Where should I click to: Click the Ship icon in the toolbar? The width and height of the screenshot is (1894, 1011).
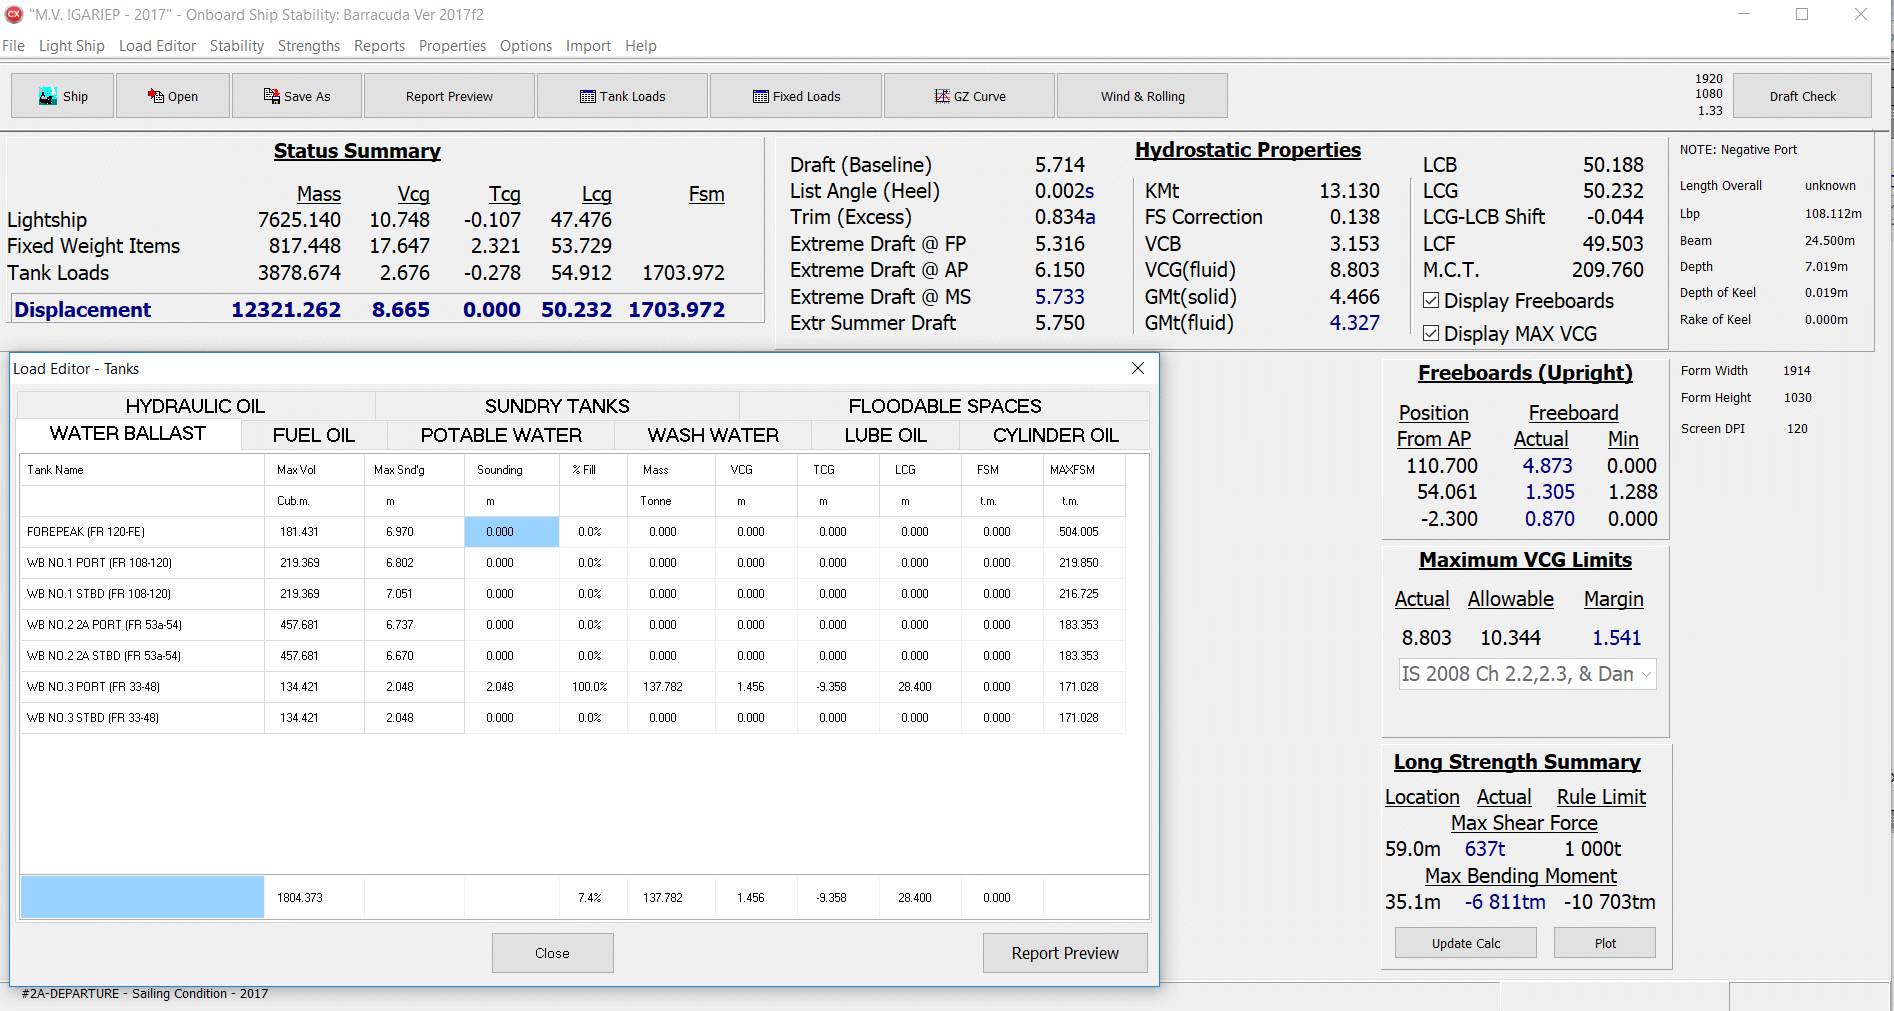click(x=47, y=96)
